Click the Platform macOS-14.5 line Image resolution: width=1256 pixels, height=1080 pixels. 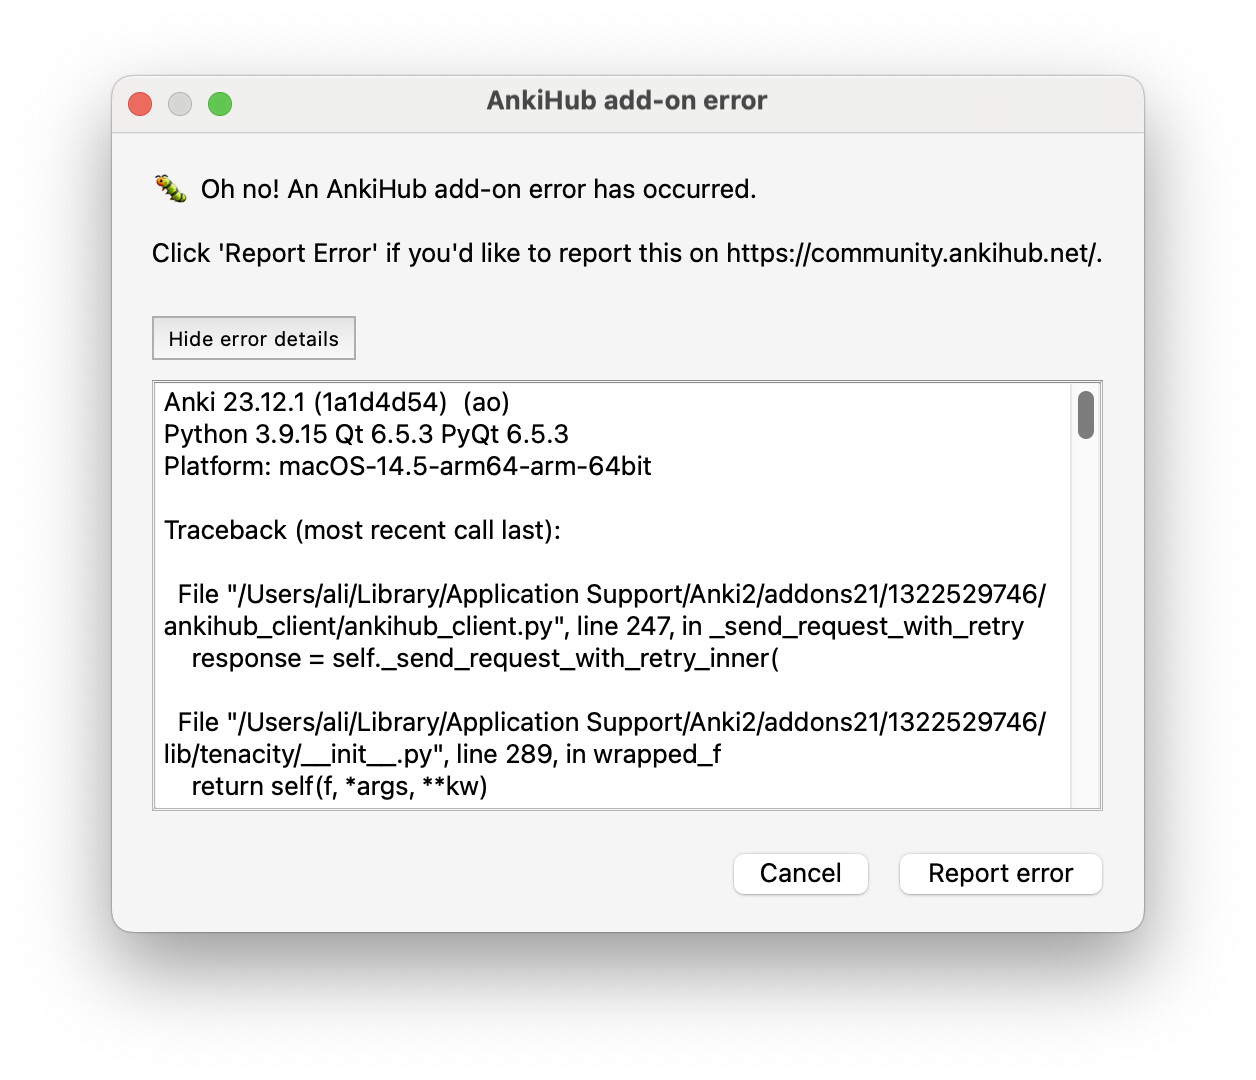(408, 467)
